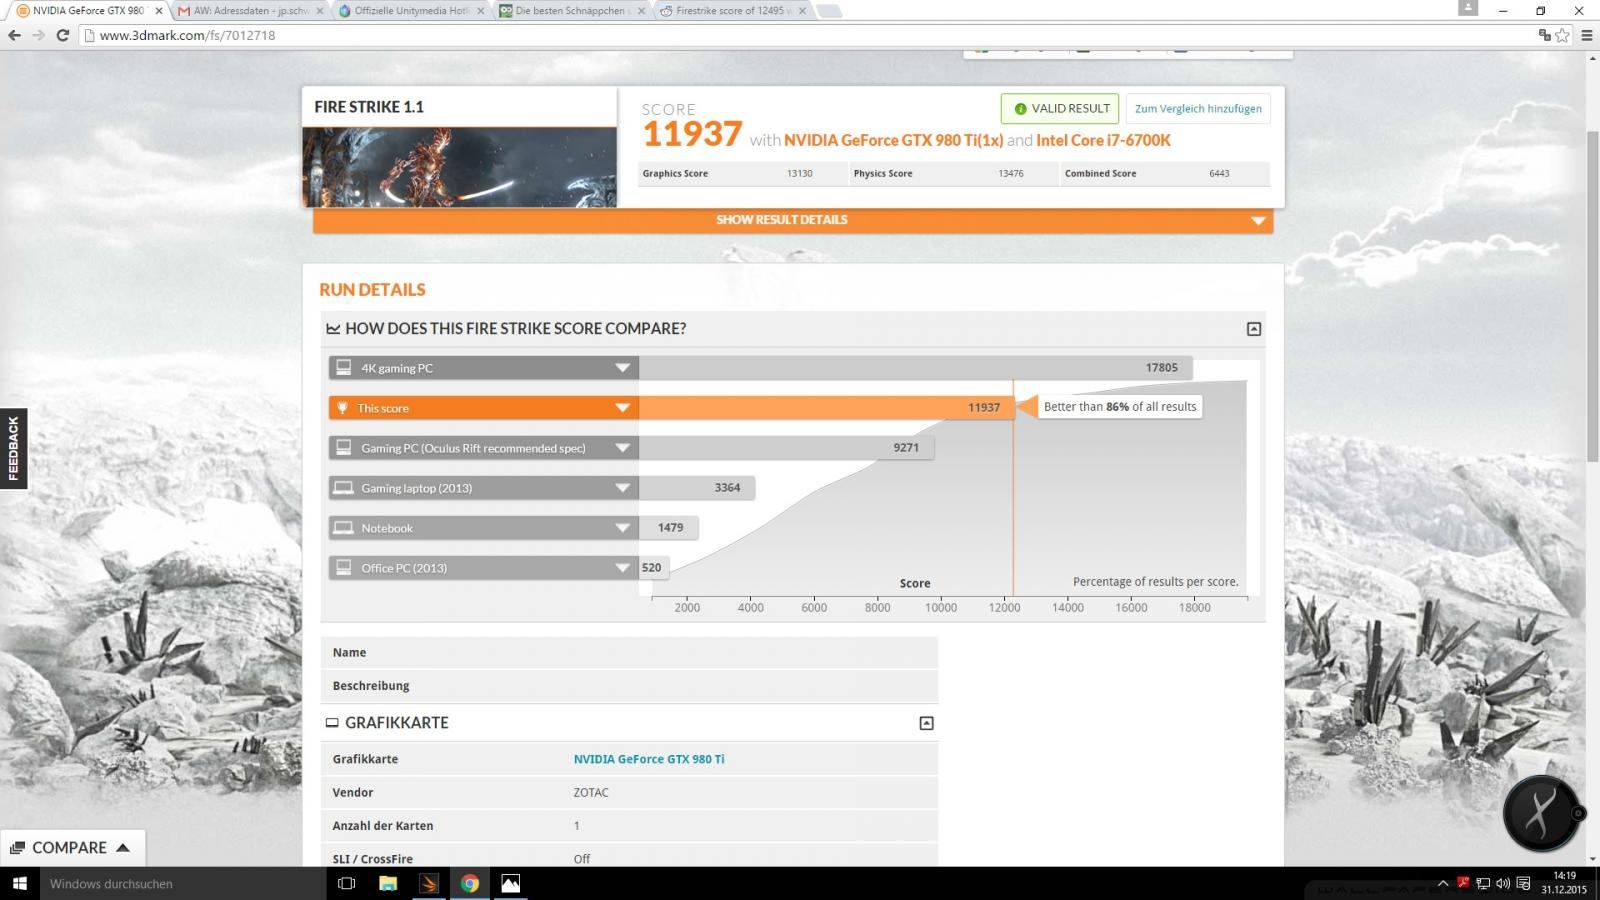Click the page vertical scrollbar
This screenshot has width=1600, height=900.
[1592, 295]
